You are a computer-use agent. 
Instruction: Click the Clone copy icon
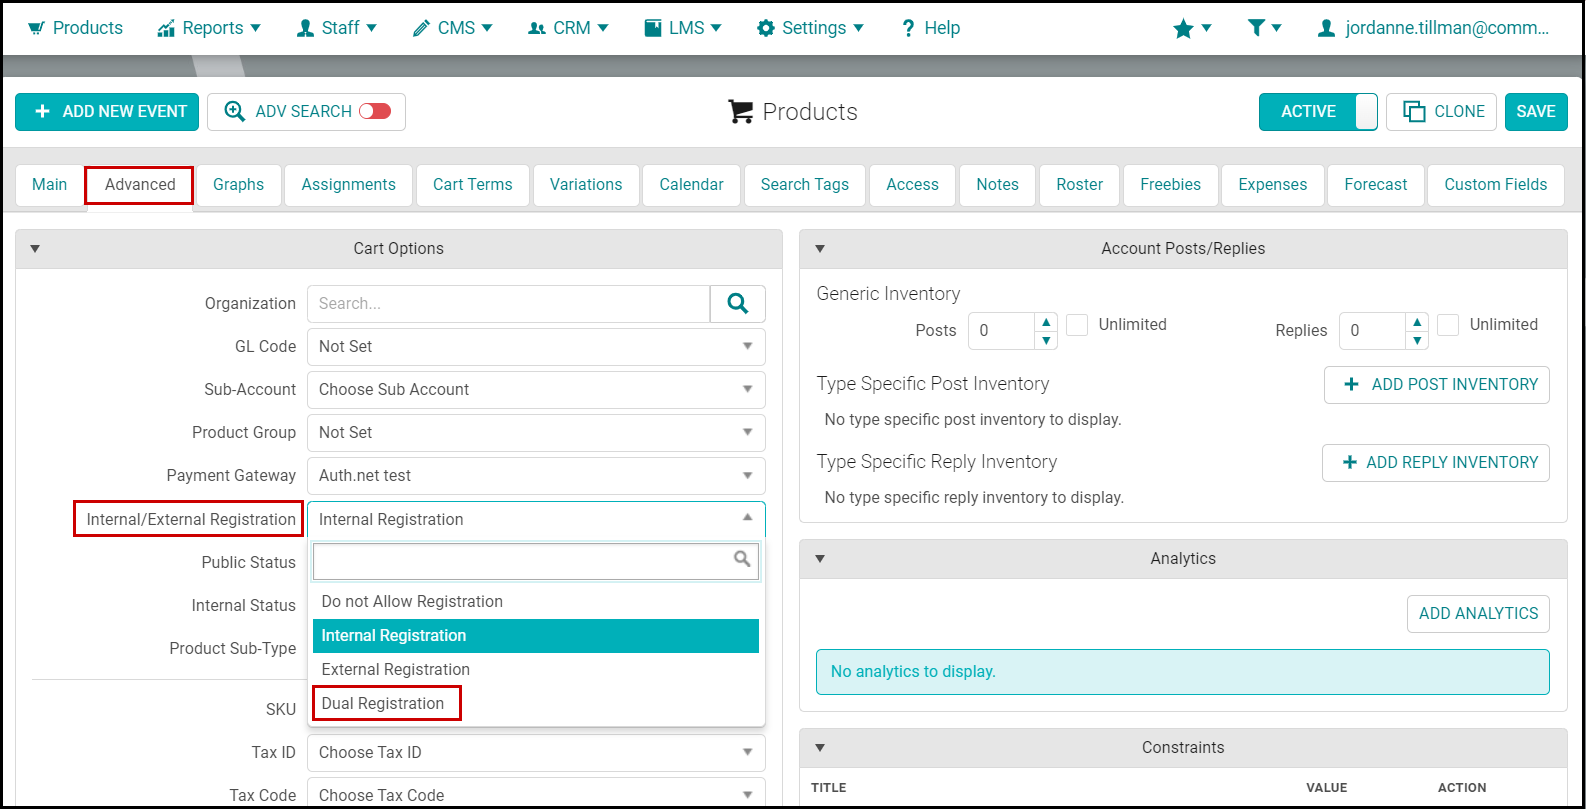click(1414, 112)
